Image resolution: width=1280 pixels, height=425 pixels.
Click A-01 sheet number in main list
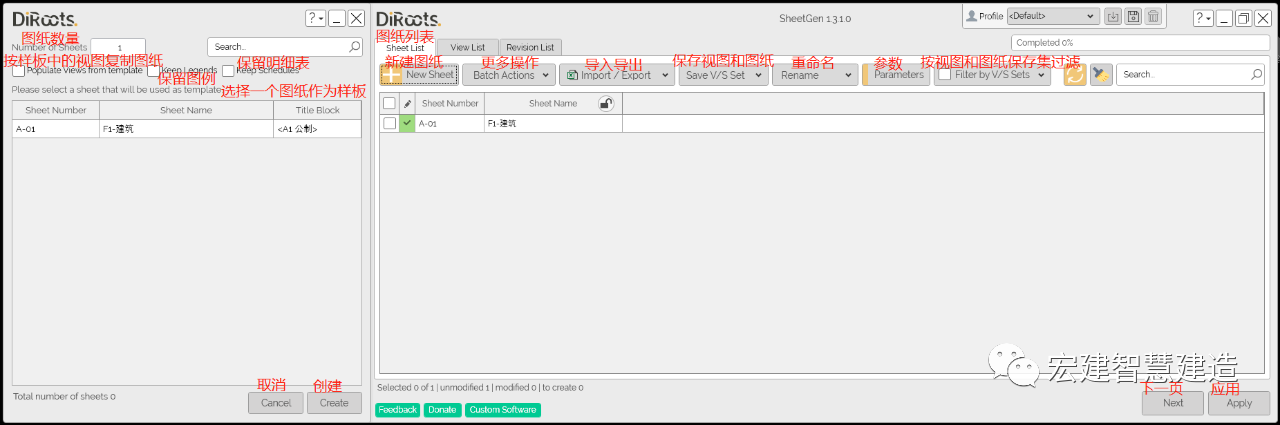450,123
